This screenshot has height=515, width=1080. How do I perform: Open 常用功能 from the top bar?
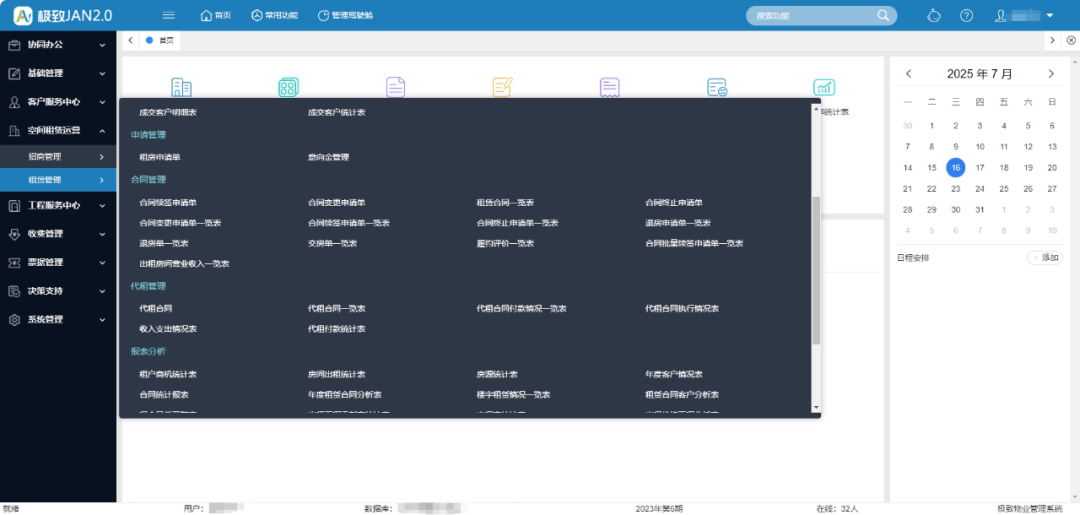tap(273, 15)
